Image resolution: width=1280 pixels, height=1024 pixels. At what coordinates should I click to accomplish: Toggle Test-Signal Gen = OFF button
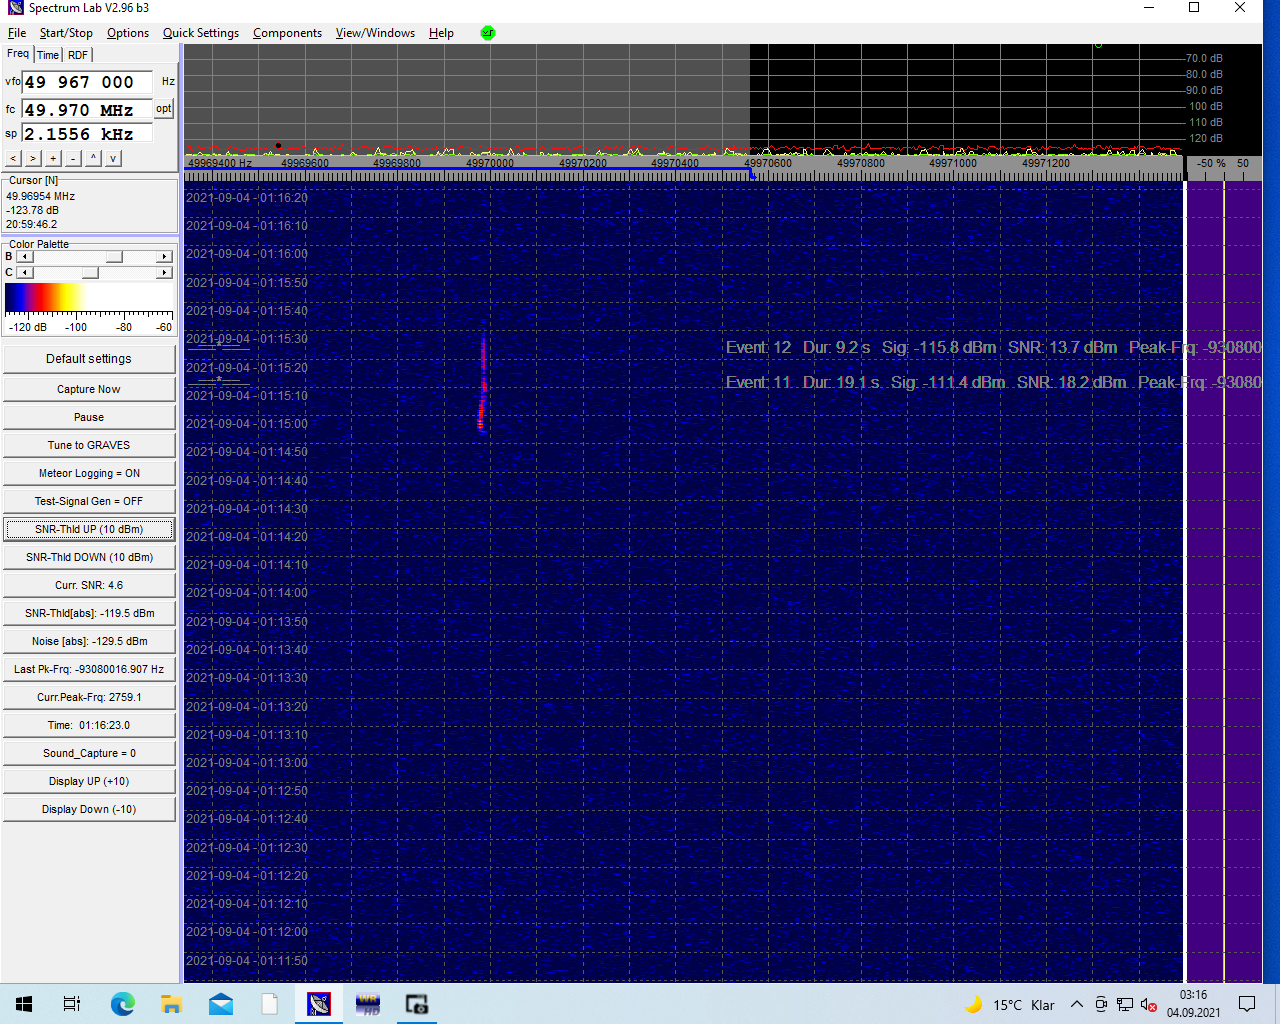89,501
